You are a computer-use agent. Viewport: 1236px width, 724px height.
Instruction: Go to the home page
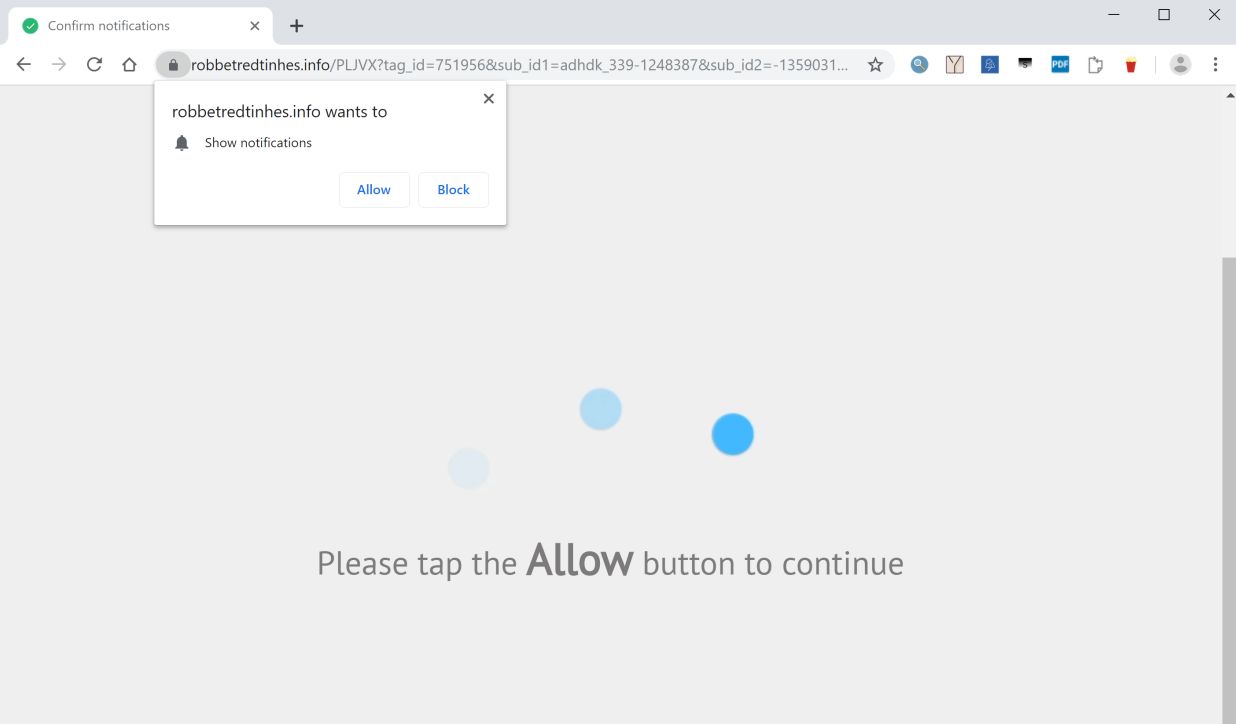coord(129,65)
